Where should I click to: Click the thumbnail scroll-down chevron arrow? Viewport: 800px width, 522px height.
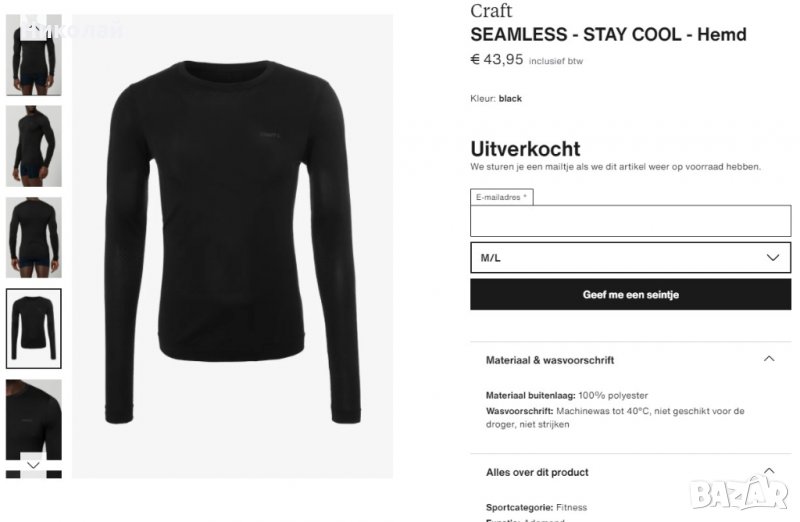click(x=34, y=465)
